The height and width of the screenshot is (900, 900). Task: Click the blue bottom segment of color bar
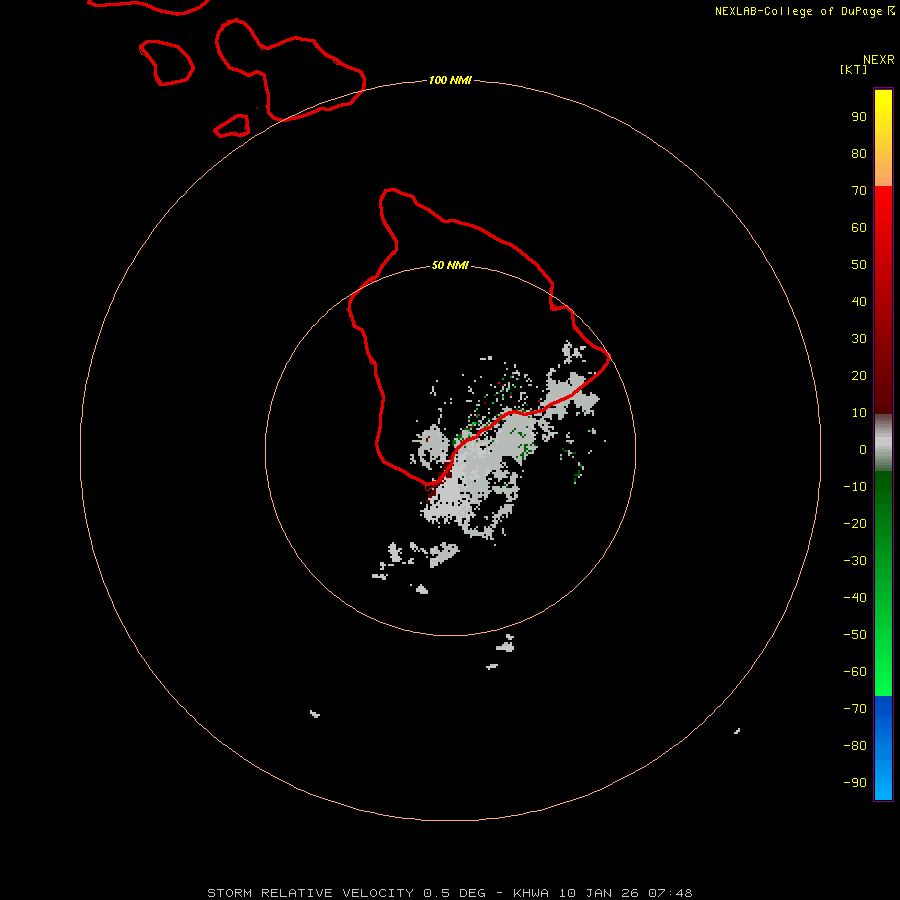(x=883, y=748)
